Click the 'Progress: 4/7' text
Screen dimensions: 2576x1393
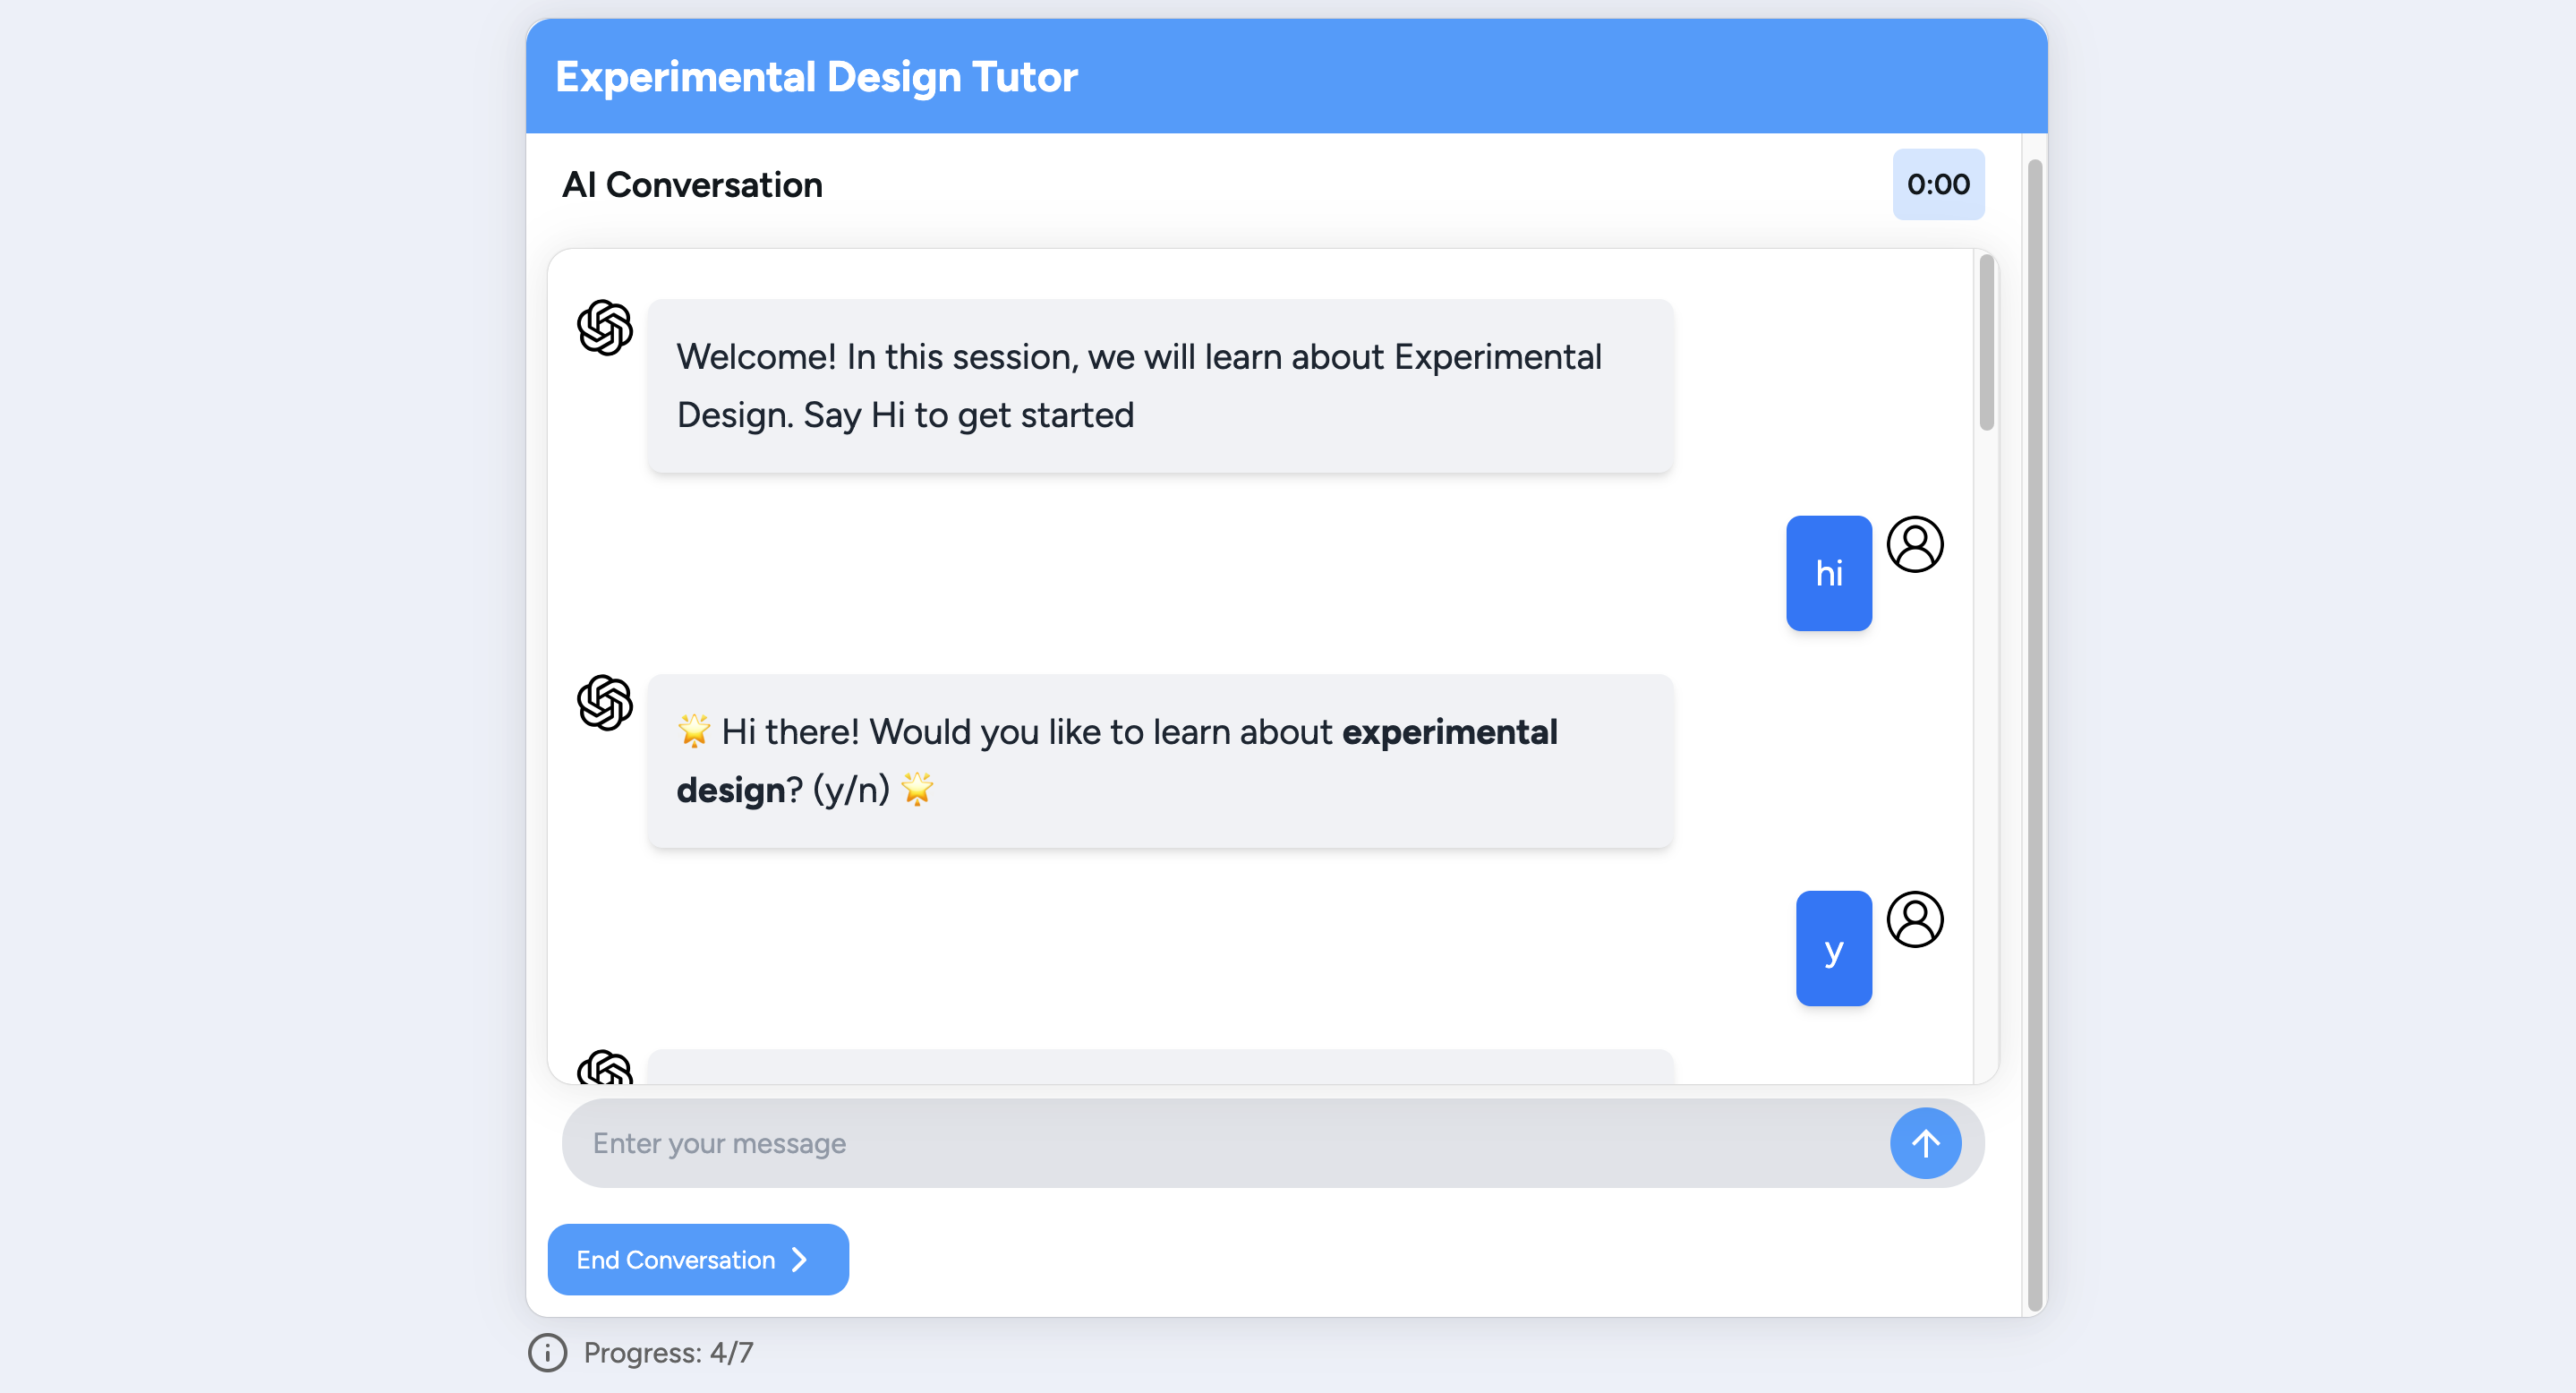point(668,1353)
